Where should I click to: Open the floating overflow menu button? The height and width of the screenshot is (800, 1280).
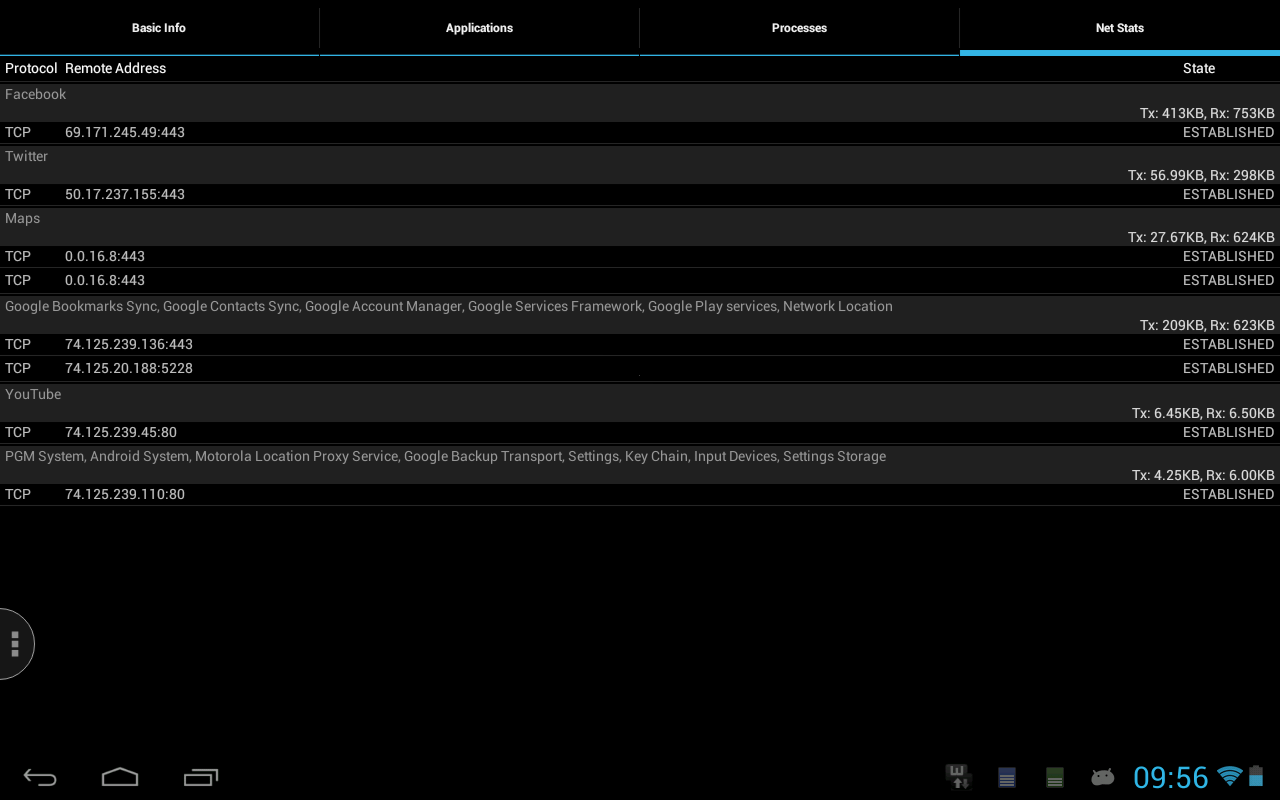(15, 644)
